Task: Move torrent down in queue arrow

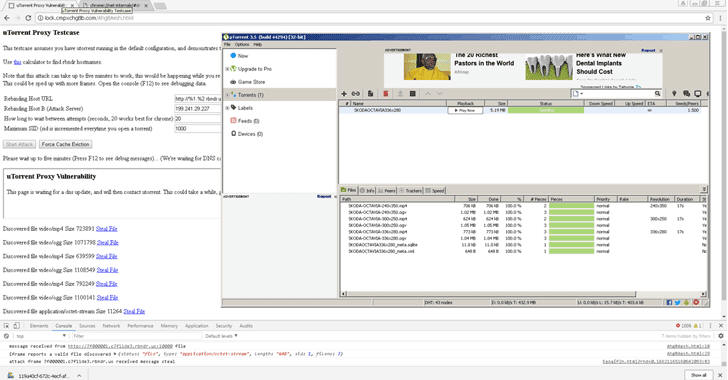Action: (x=440, y=94)
